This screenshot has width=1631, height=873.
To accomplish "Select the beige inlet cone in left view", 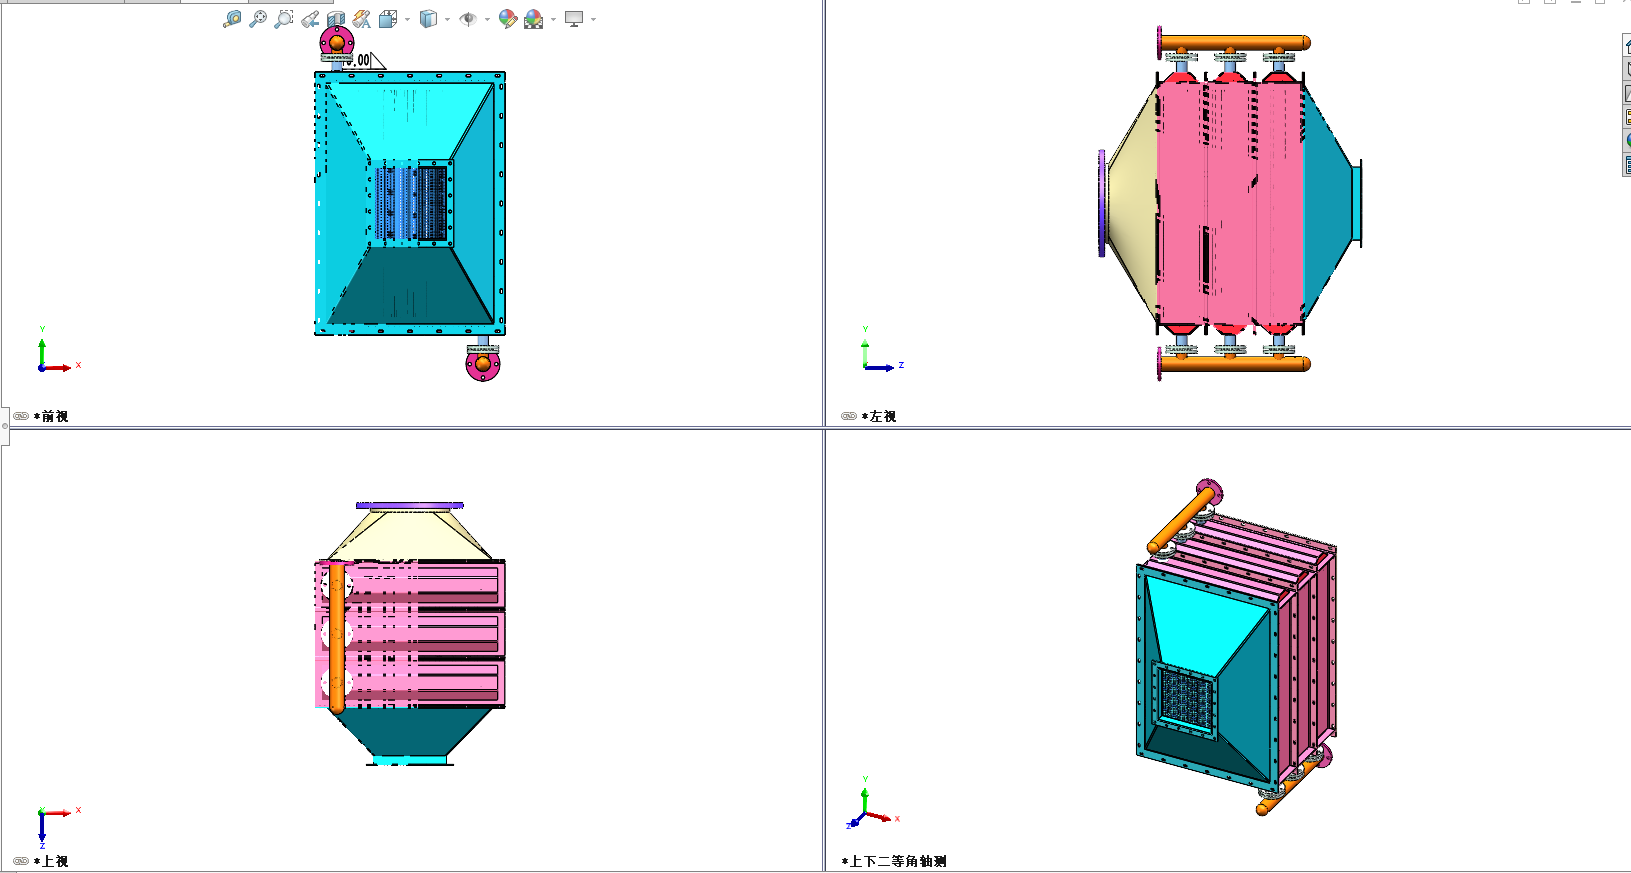I will click(x=1133, y=203).
